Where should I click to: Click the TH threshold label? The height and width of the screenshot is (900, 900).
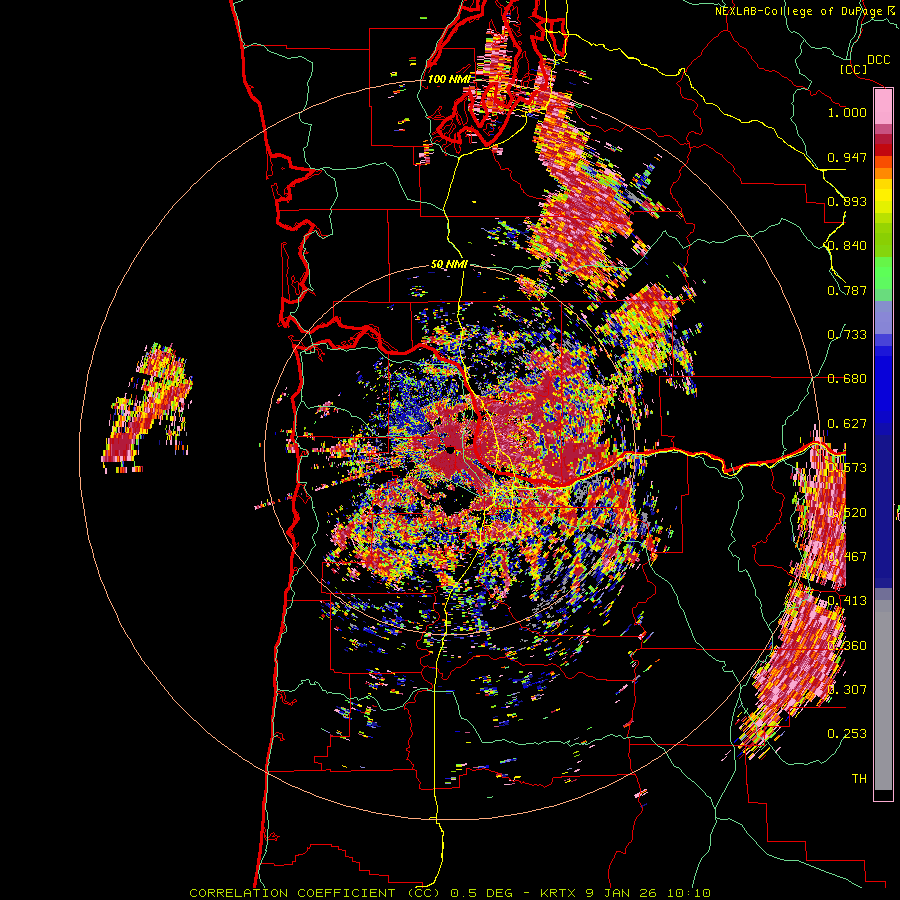[x=859, y=779]
